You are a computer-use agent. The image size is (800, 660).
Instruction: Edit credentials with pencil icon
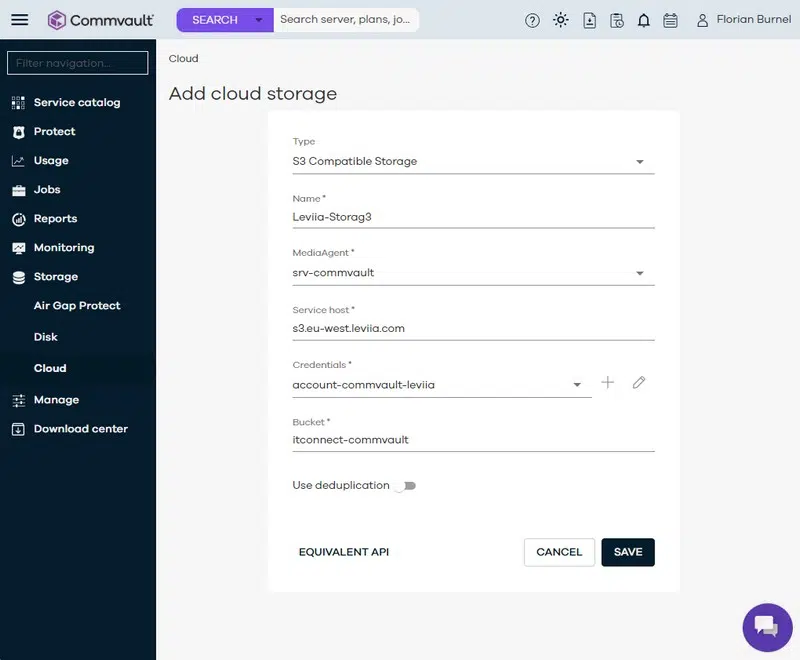point(639,383)
